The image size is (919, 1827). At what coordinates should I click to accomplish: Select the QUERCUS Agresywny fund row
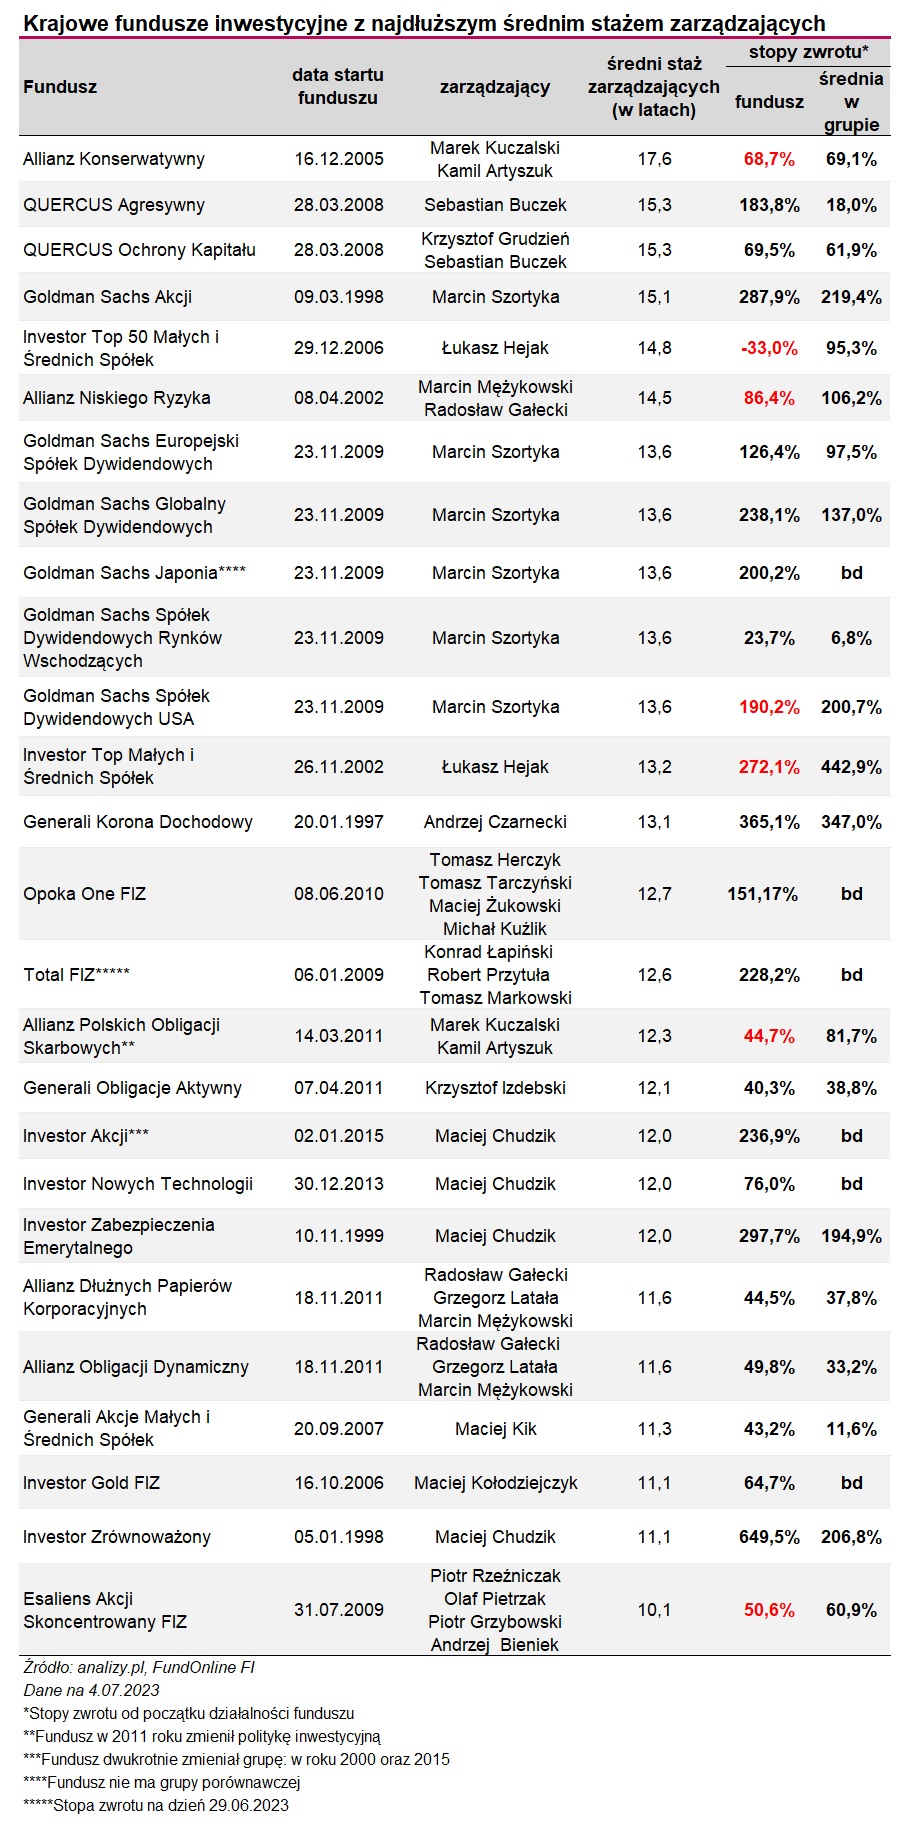click(x=454, y=205)
